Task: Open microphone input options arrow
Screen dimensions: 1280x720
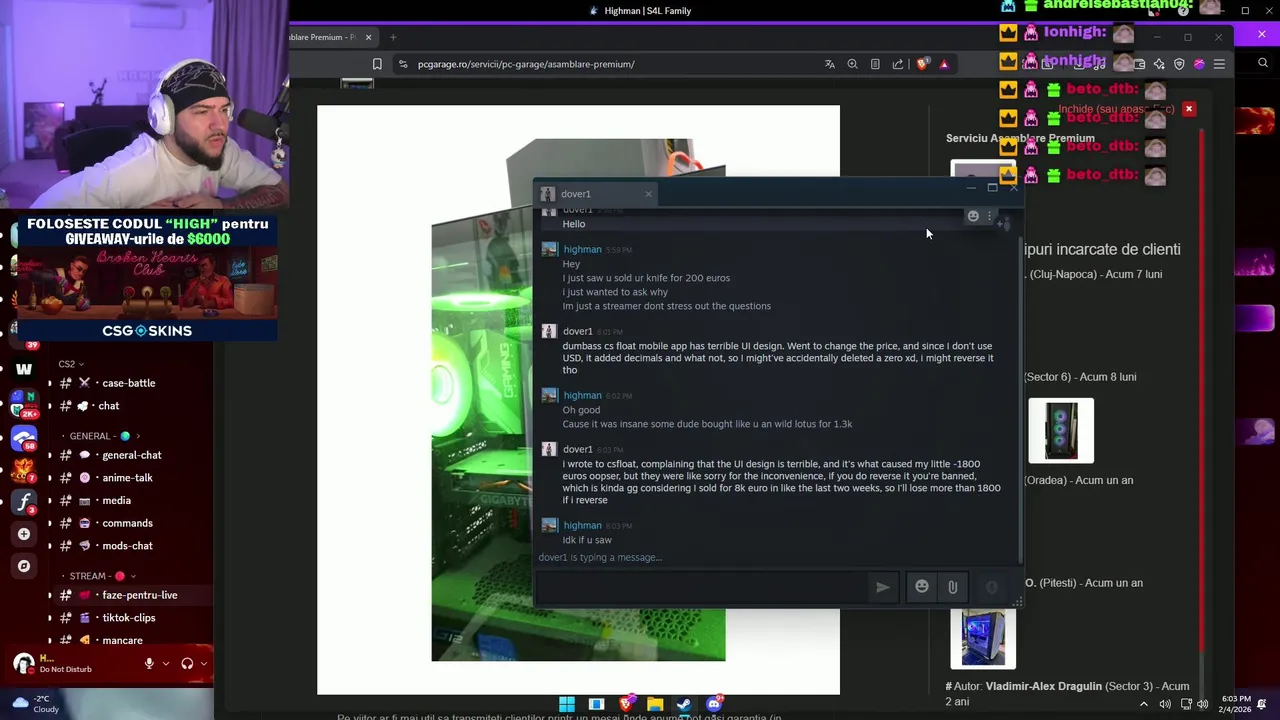Action: [165, 663]
